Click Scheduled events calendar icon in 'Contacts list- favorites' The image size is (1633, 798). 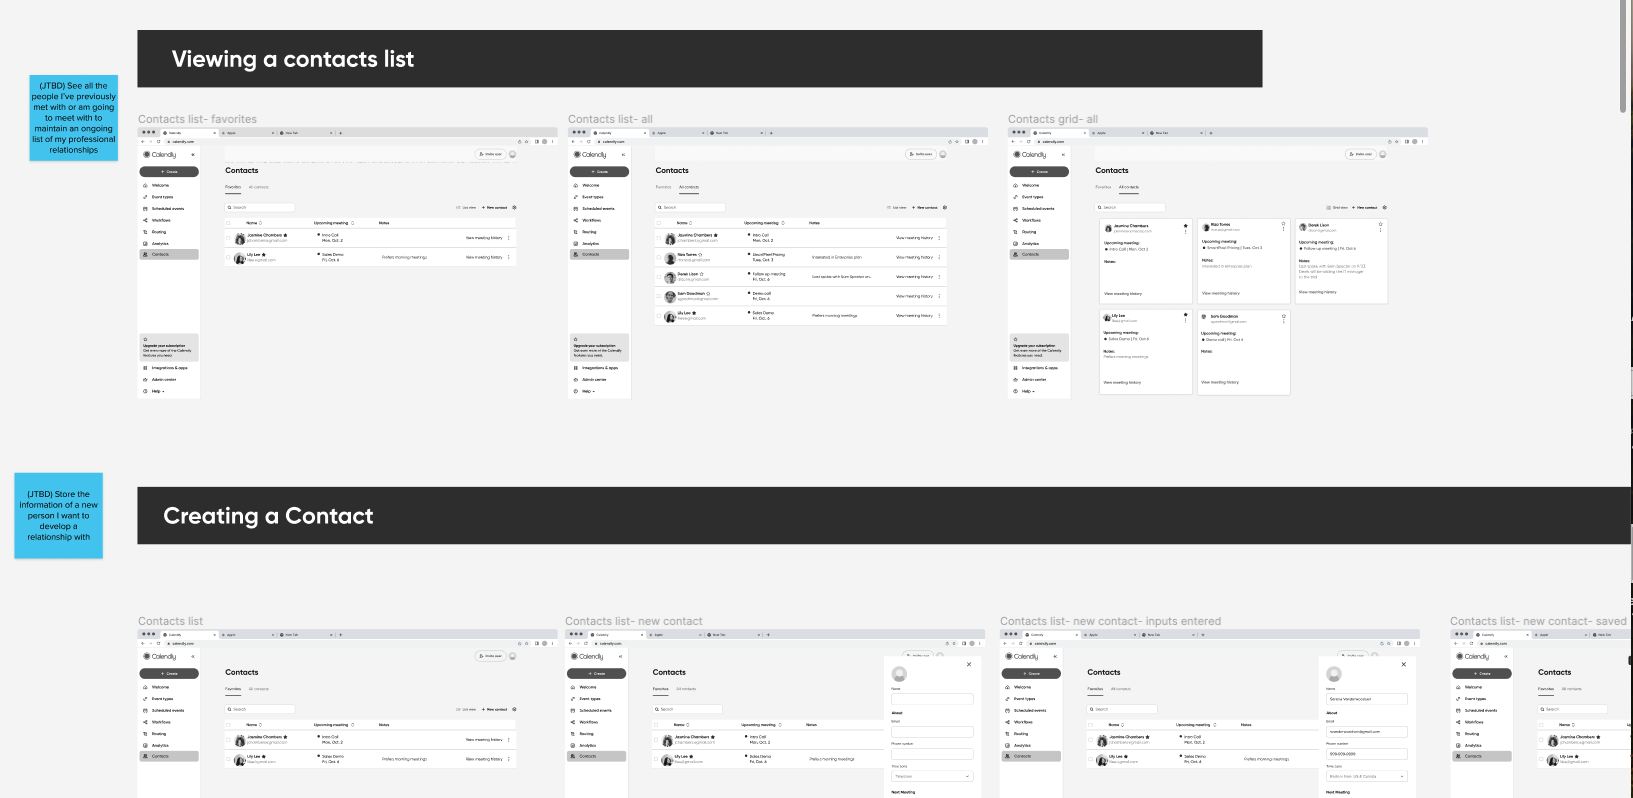point(145,209)
